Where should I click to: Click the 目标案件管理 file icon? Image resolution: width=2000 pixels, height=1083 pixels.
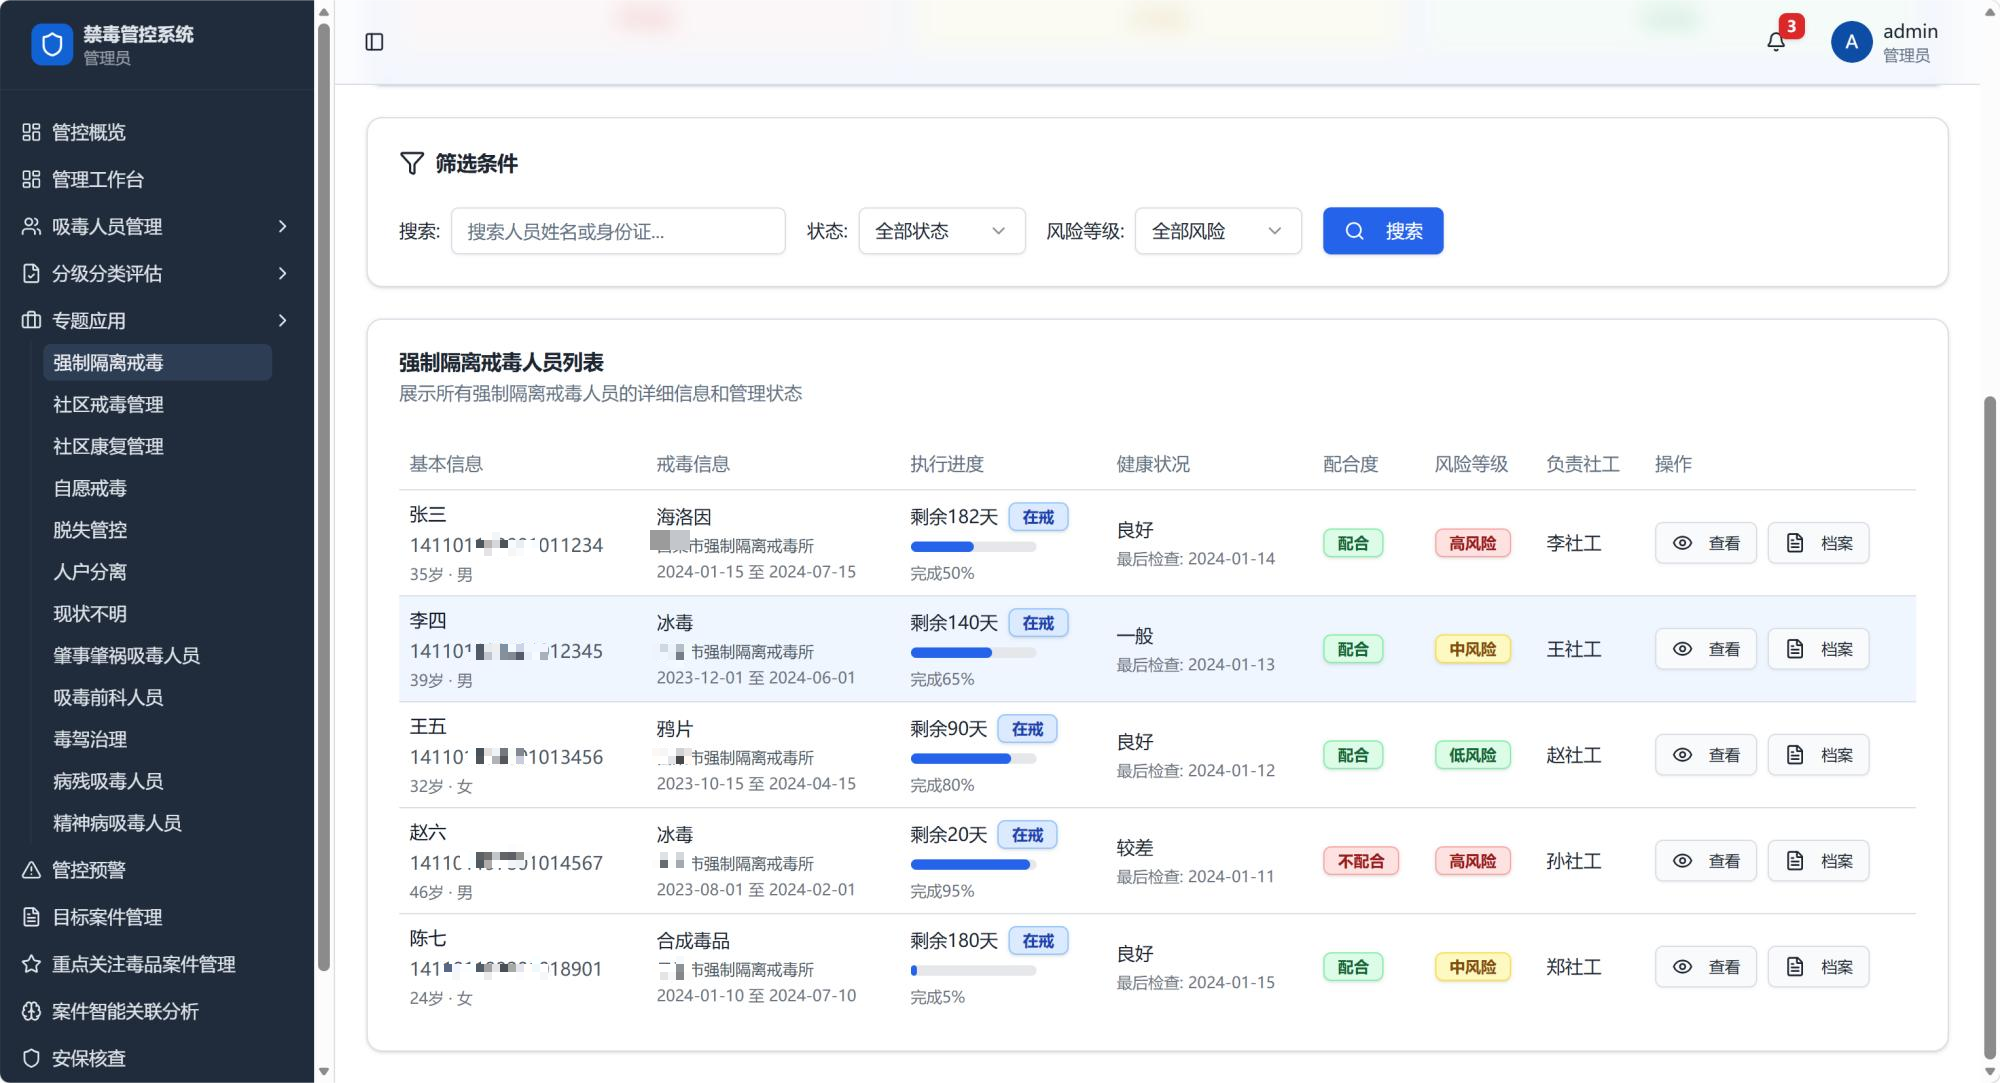tap(32, 917)
